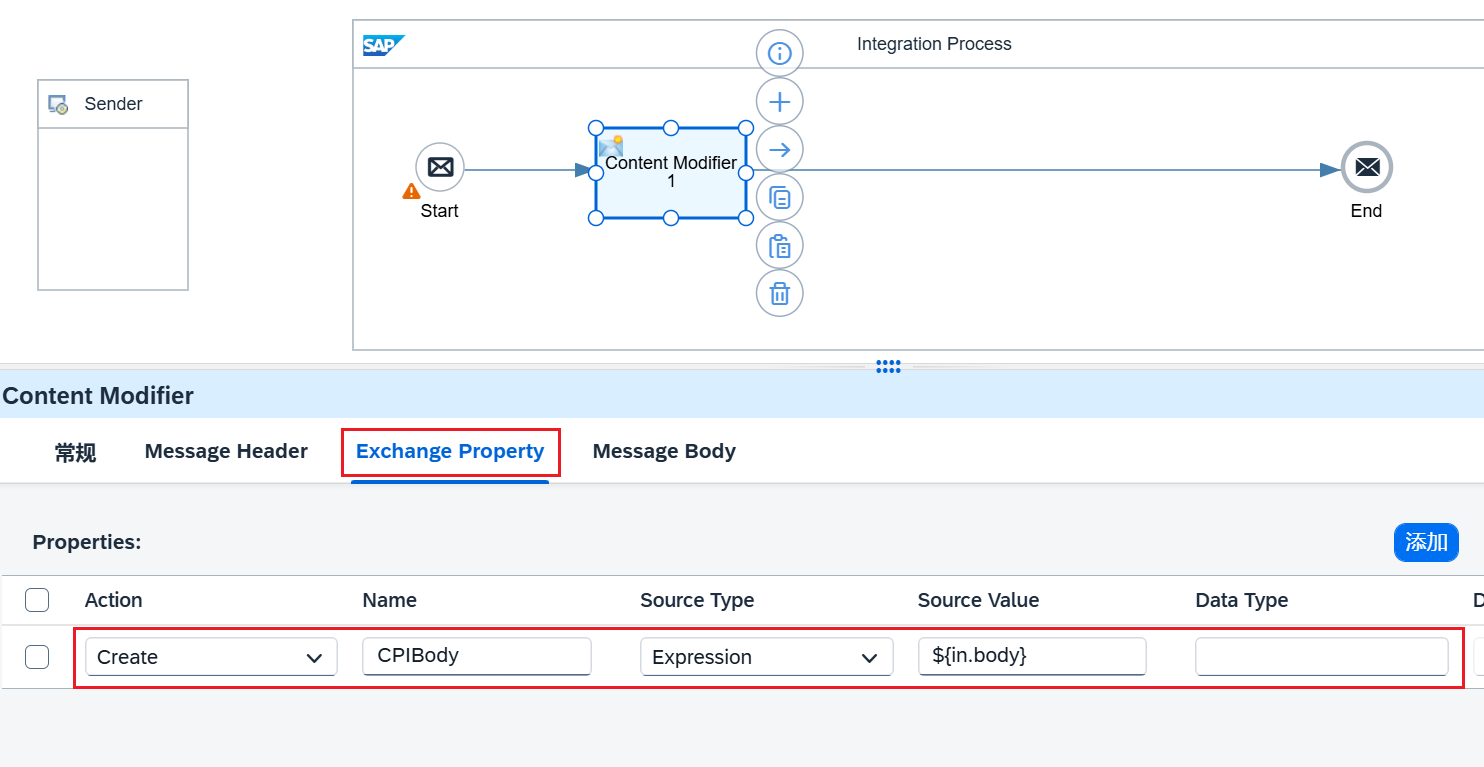Click the panel splitter drag handle
Screen dimensions: 1484x767
[888, 367]
